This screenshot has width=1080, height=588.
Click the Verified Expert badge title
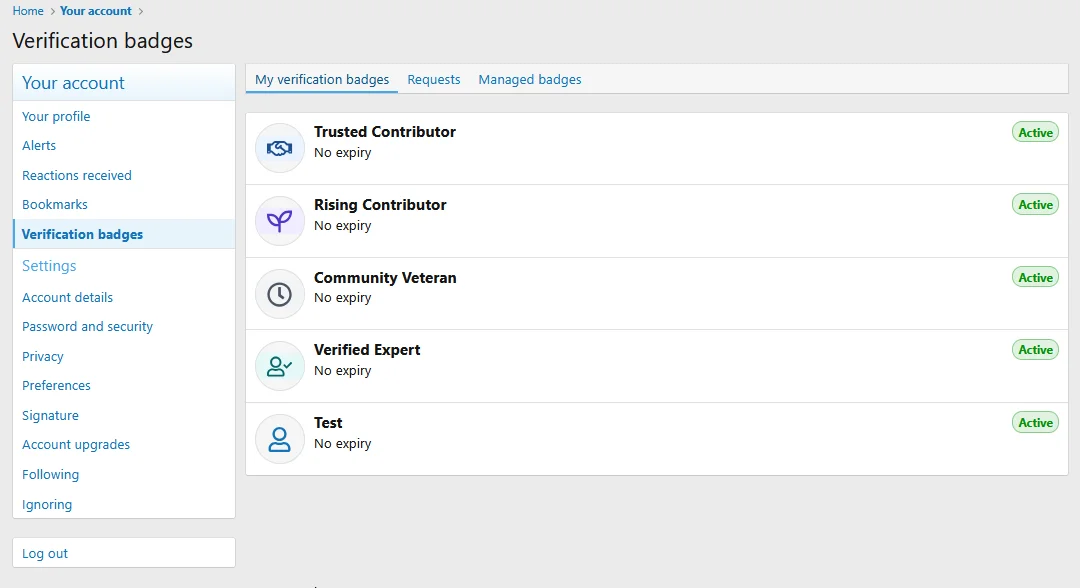[367, 350]
